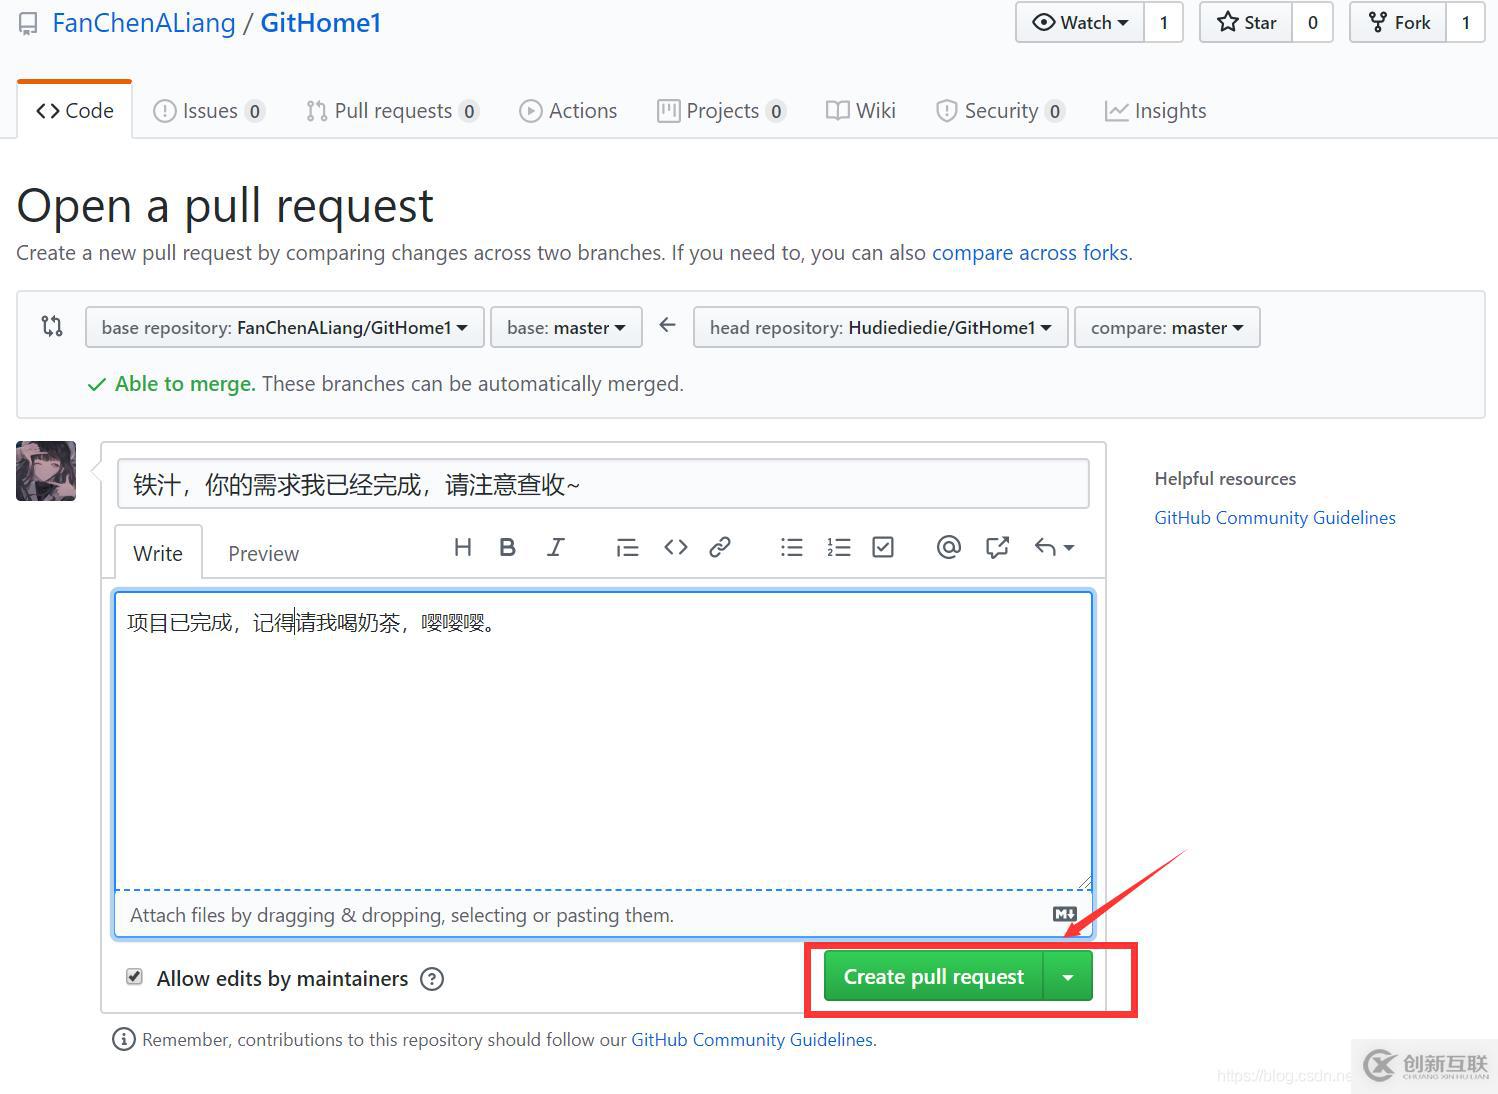The width and height of the screenshot is (1498, 1094).
Task: Open the saved replies menu
Action: pos(1054,547)
